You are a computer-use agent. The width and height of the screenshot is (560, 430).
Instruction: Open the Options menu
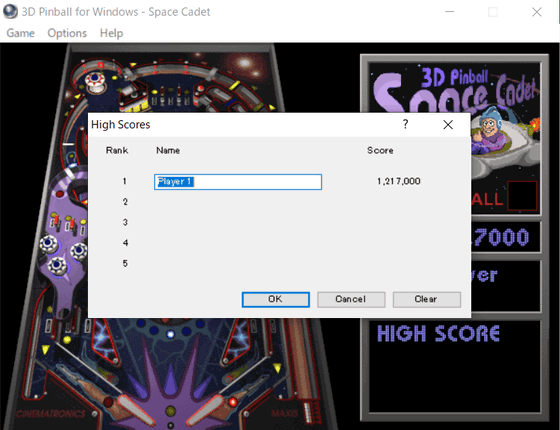click(67, 33)
